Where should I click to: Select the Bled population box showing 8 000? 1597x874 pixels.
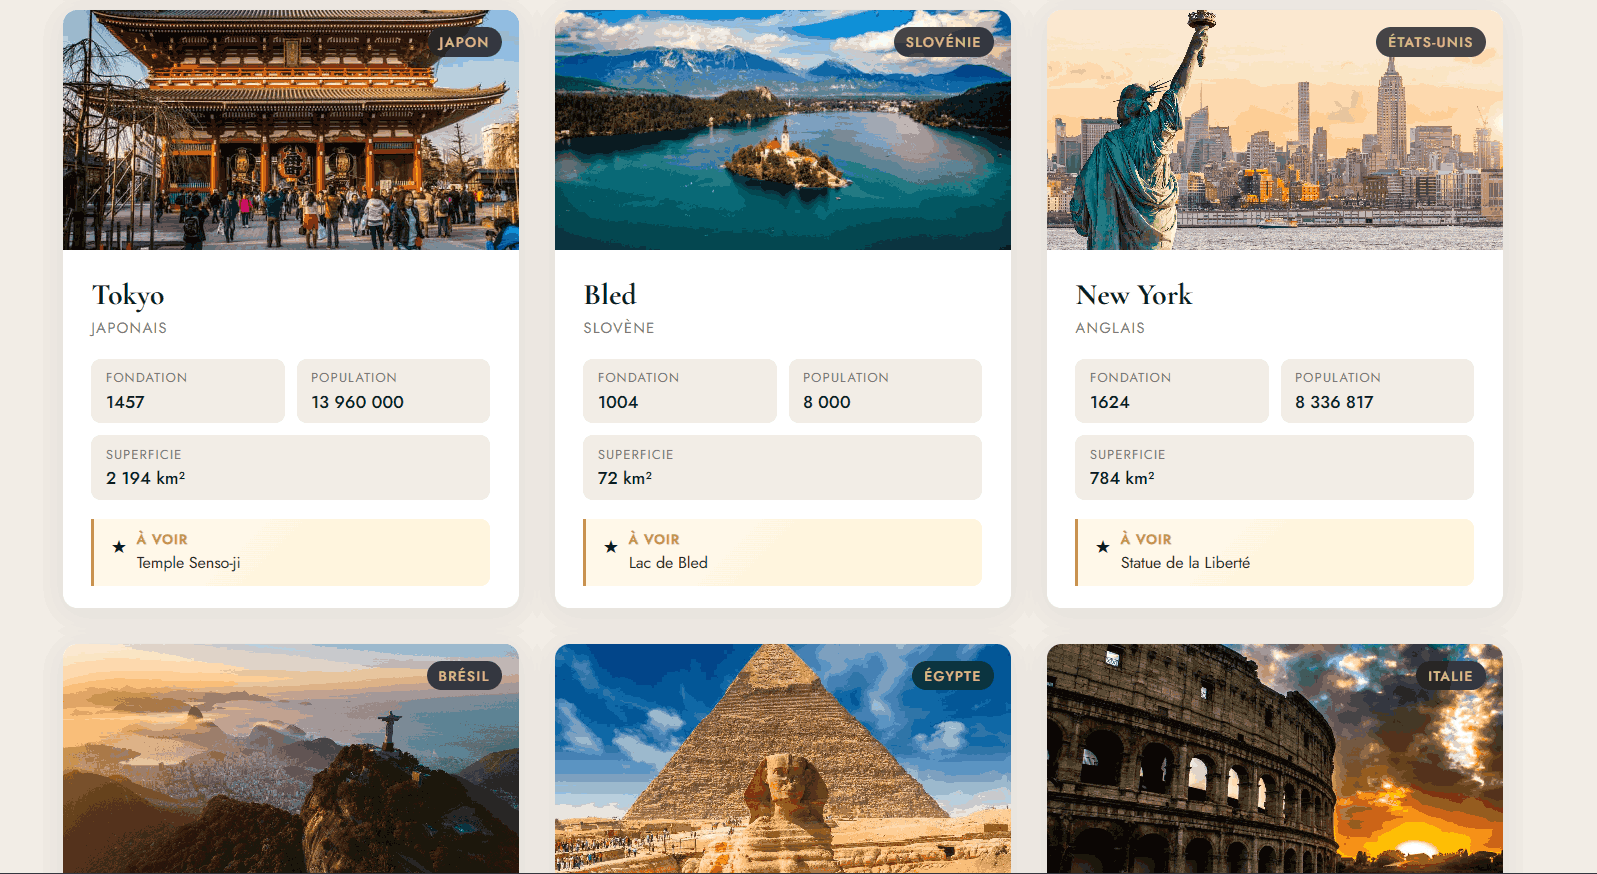[x=885, y=391]
